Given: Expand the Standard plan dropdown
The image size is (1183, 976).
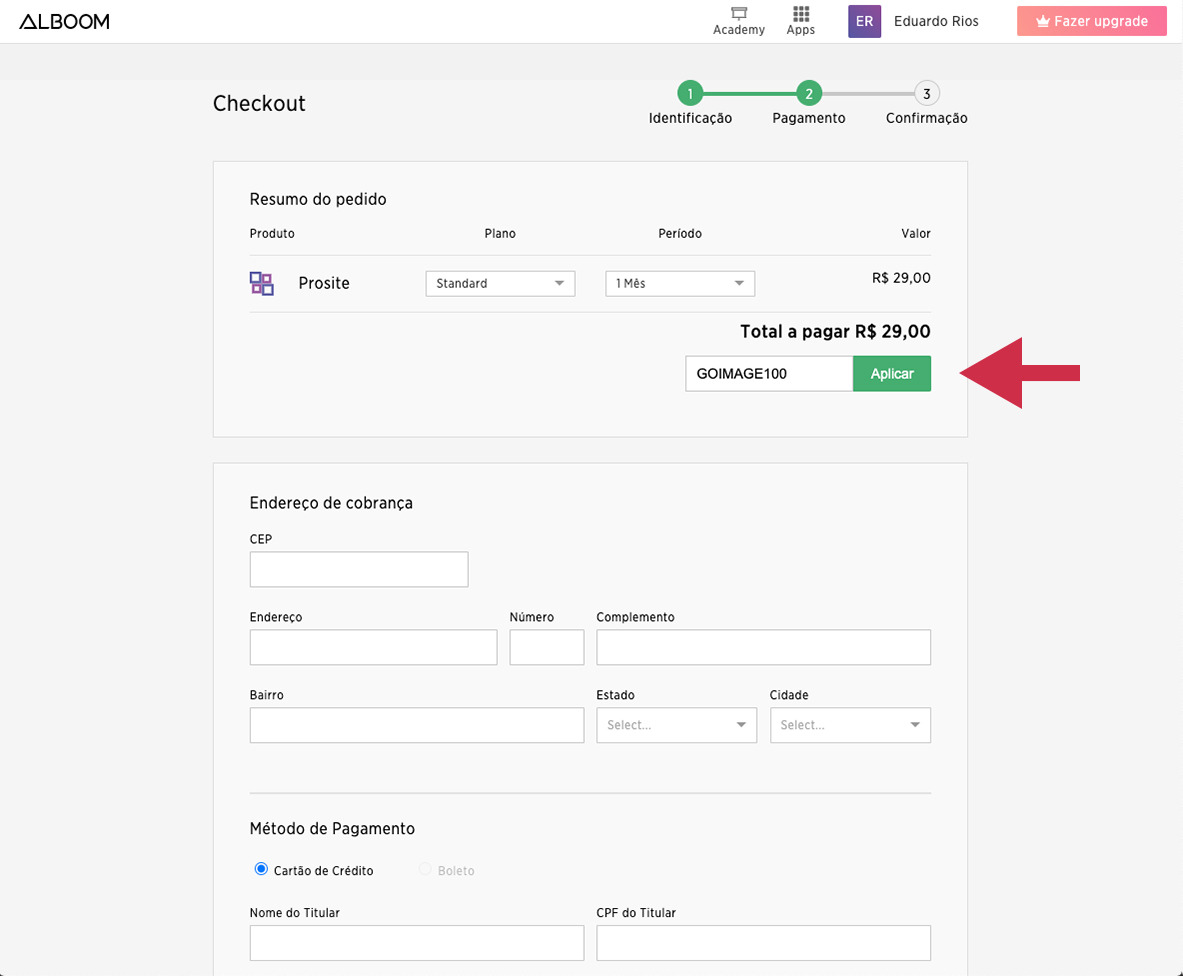Looking at the screenshot, I should (x=500, y=284).
